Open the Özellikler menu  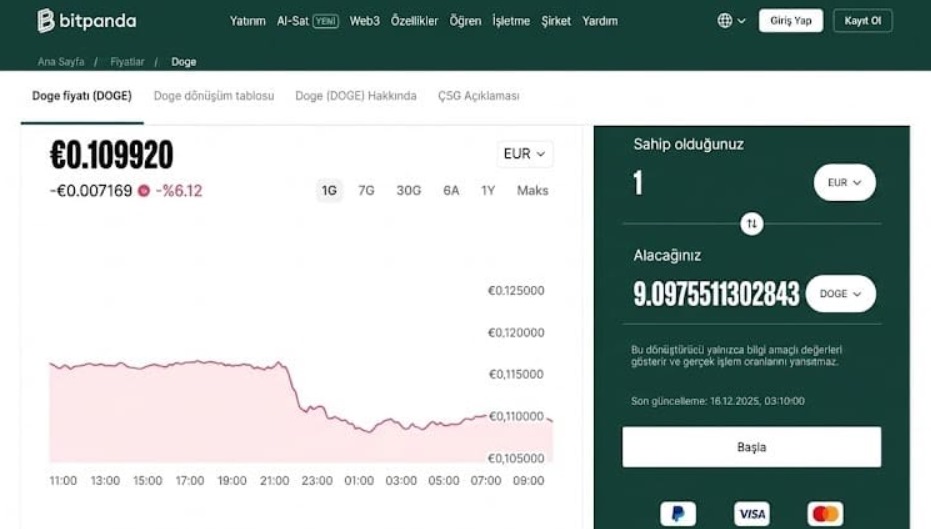coord(414,21)
